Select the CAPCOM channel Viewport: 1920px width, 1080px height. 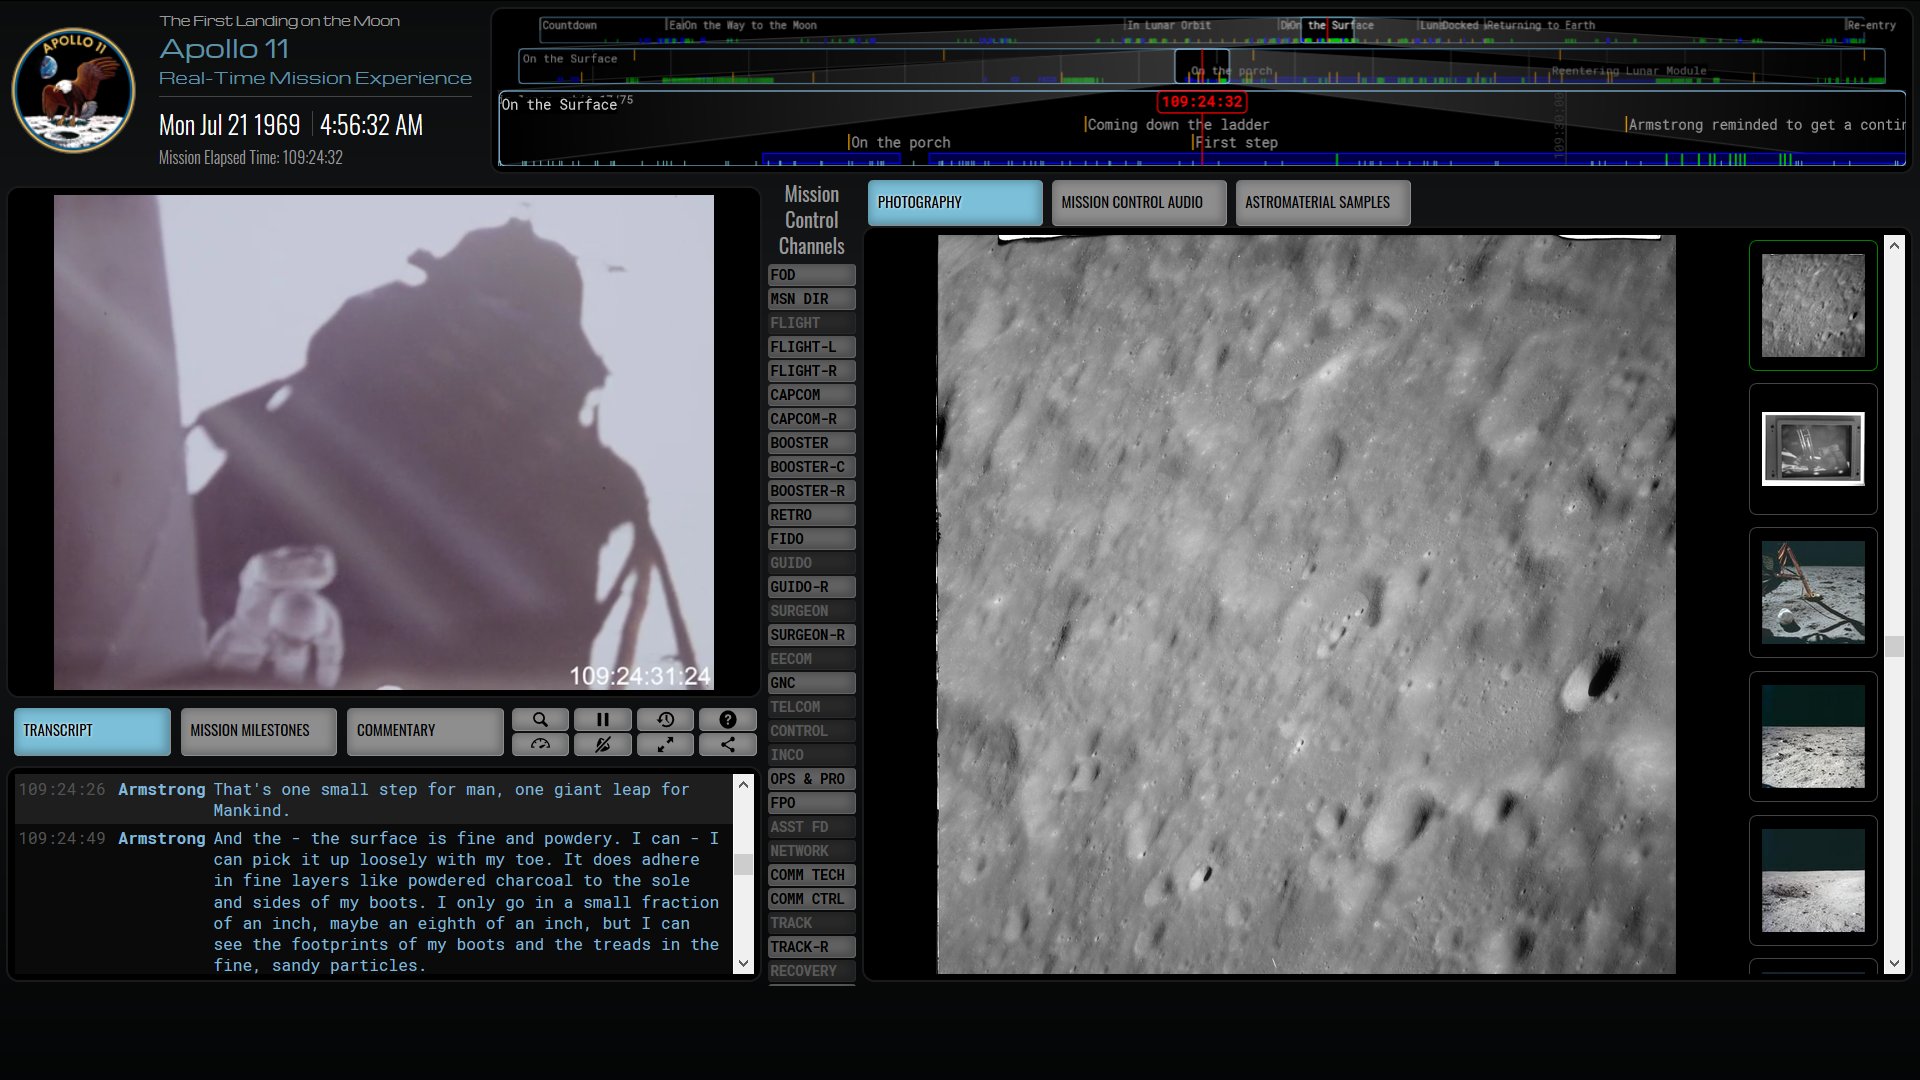[x=811, y=395]
